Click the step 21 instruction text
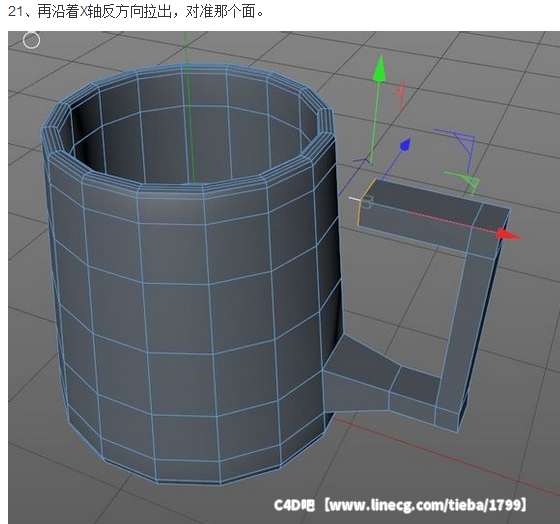The image size is (560, 524). click(x=136, y=12)
